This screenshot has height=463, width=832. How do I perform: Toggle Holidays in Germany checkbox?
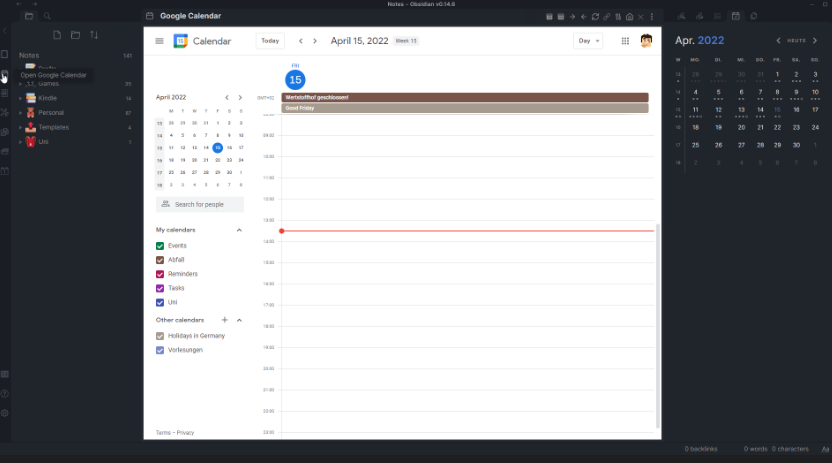(160, 336)
